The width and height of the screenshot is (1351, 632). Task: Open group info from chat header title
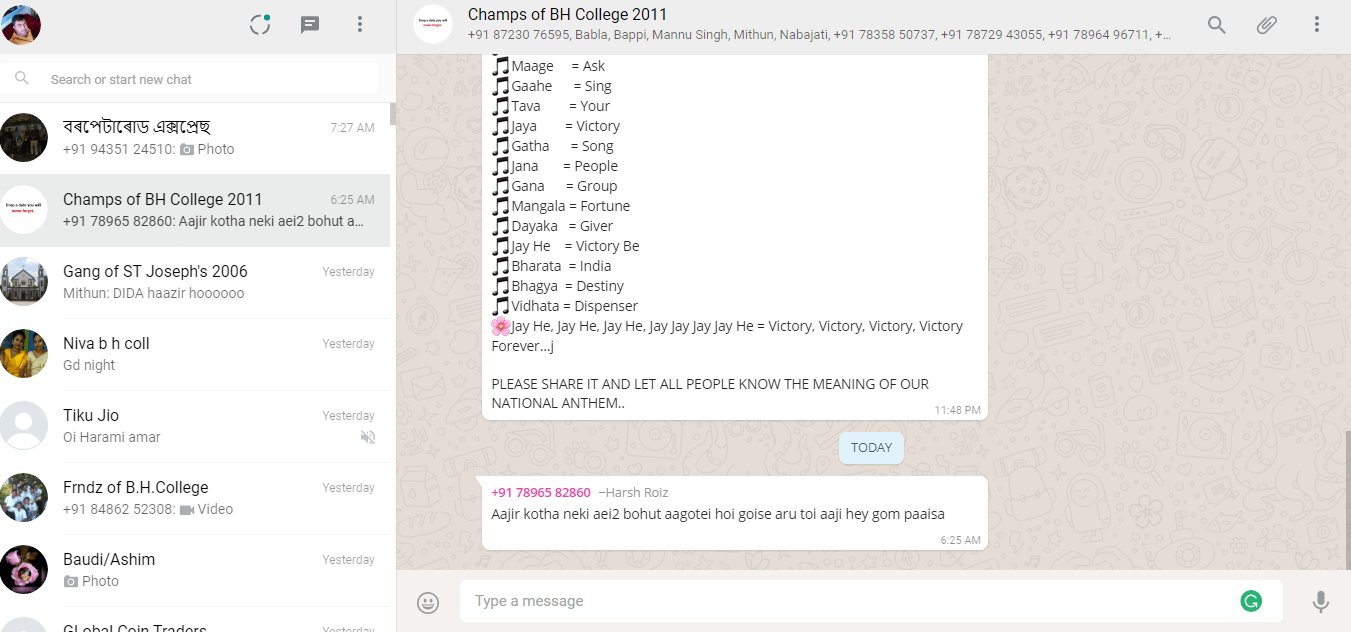pyautogui.click(x=567, y=15)
